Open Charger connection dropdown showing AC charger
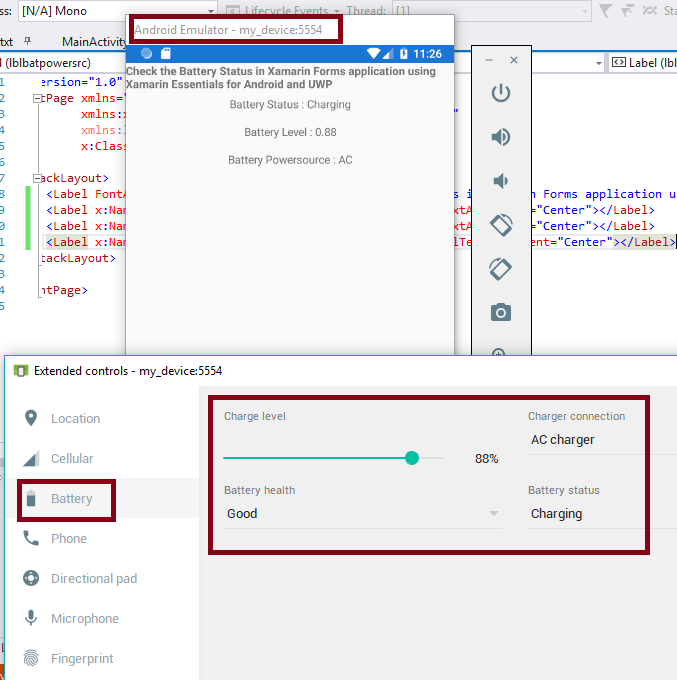The height and width of the screenshot is (680, 677). pyautogui.click(x=602, y=440)
